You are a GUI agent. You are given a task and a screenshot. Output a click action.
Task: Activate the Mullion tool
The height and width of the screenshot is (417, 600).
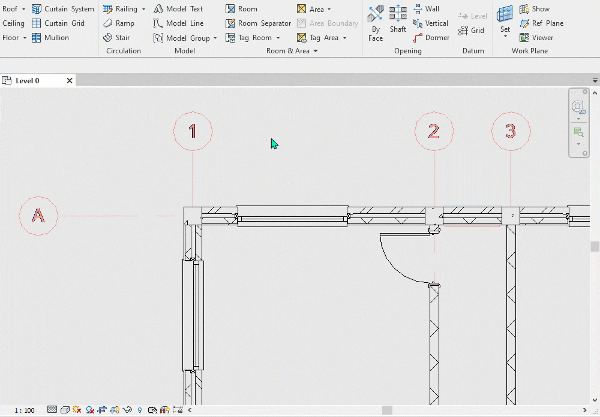[51, 37]
